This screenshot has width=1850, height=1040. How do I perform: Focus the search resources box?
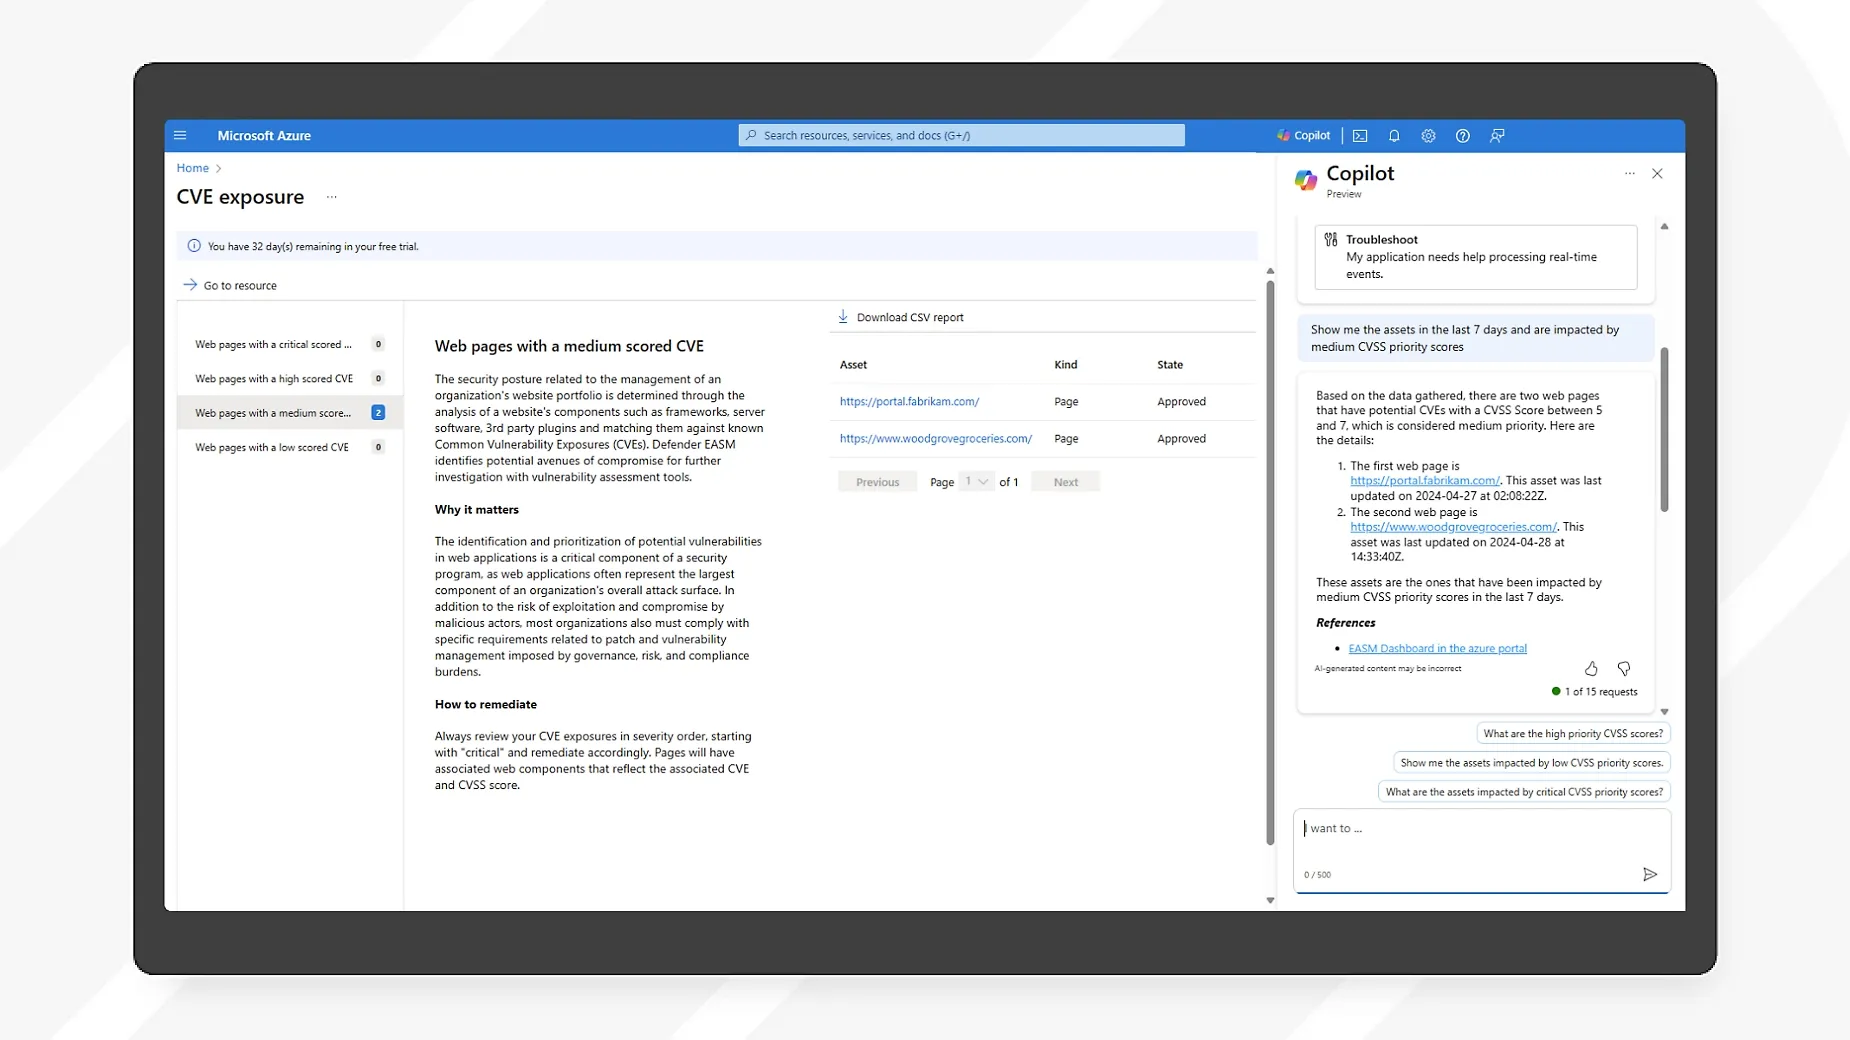point(961,135)
